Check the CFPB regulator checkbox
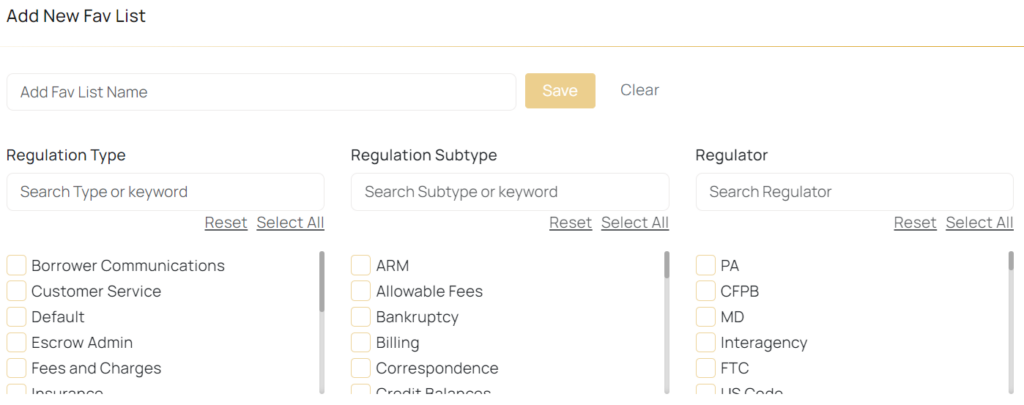Viewport: 1024px width, 405px height. [x=706, y=292]
